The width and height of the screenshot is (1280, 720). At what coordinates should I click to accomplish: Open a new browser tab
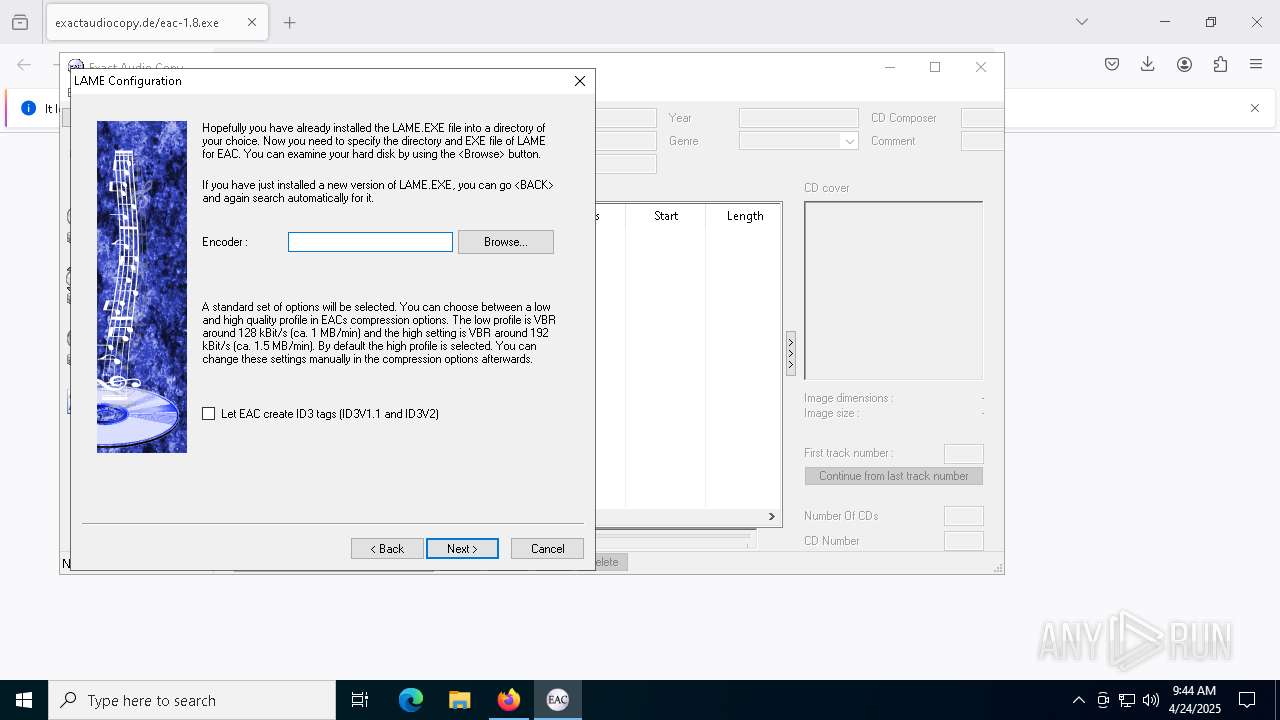(290, 22)
